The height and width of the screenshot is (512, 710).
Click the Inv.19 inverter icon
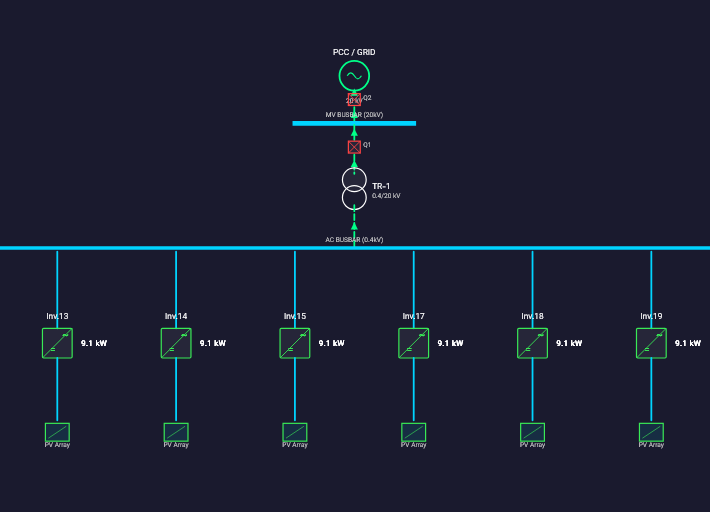click(651, 343)
